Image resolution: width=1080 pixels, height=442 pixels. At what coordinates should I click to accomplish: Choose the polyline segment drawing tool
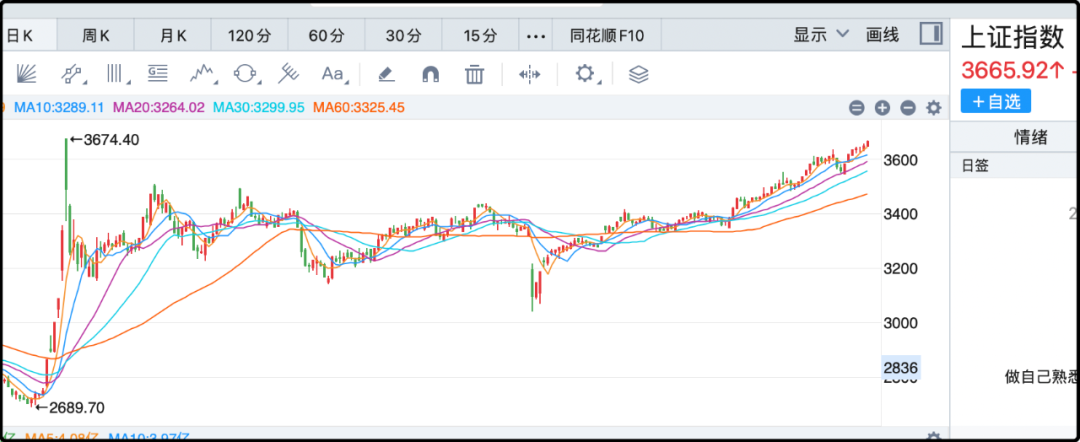73,74
